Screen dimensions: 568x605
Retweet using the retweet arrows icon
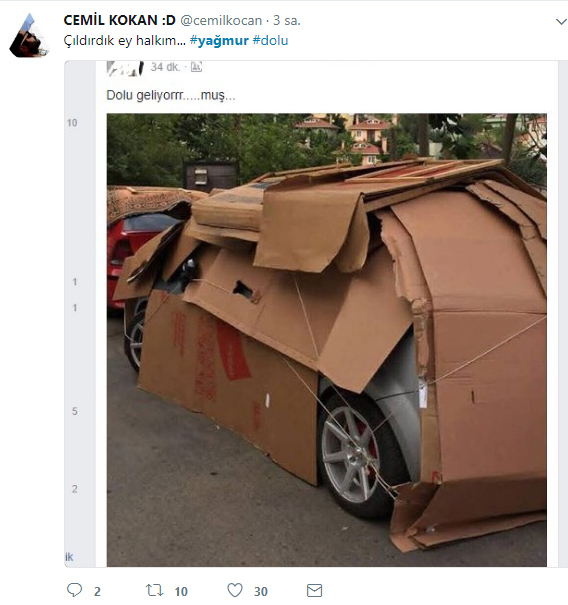pyautogui.click(x=154, y=590)
